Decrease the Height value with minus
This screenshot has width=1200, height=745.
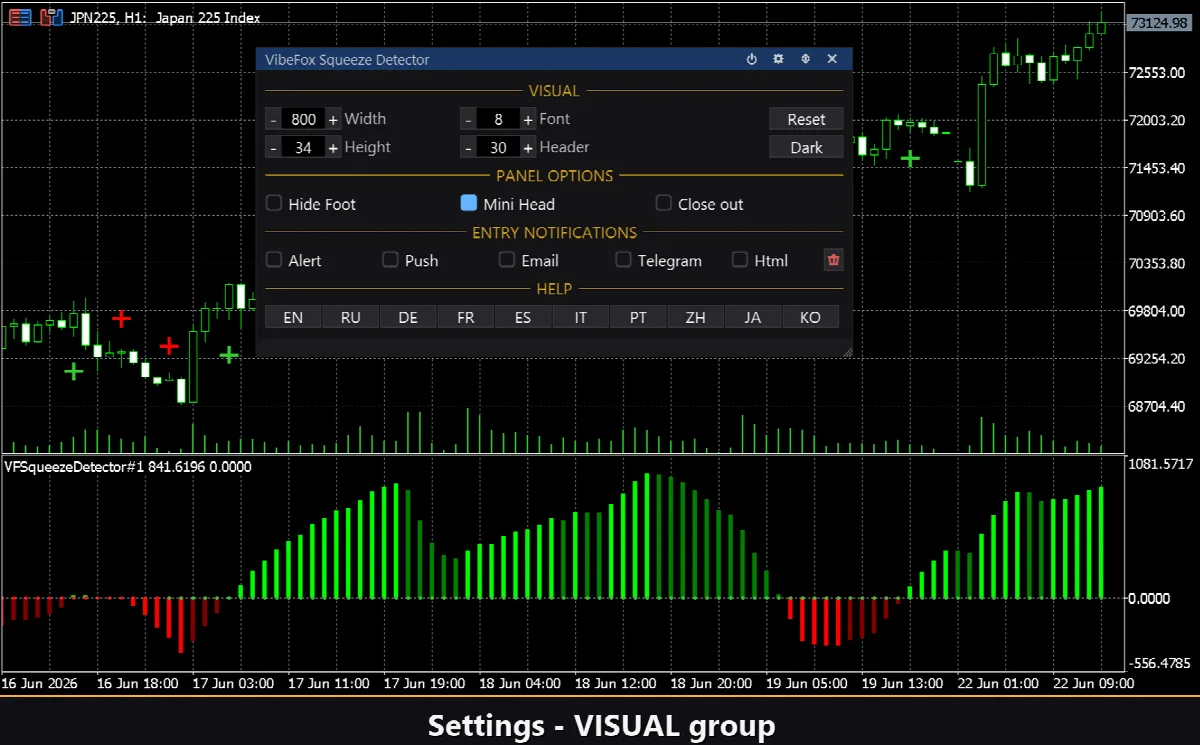(x=273, y=148)
